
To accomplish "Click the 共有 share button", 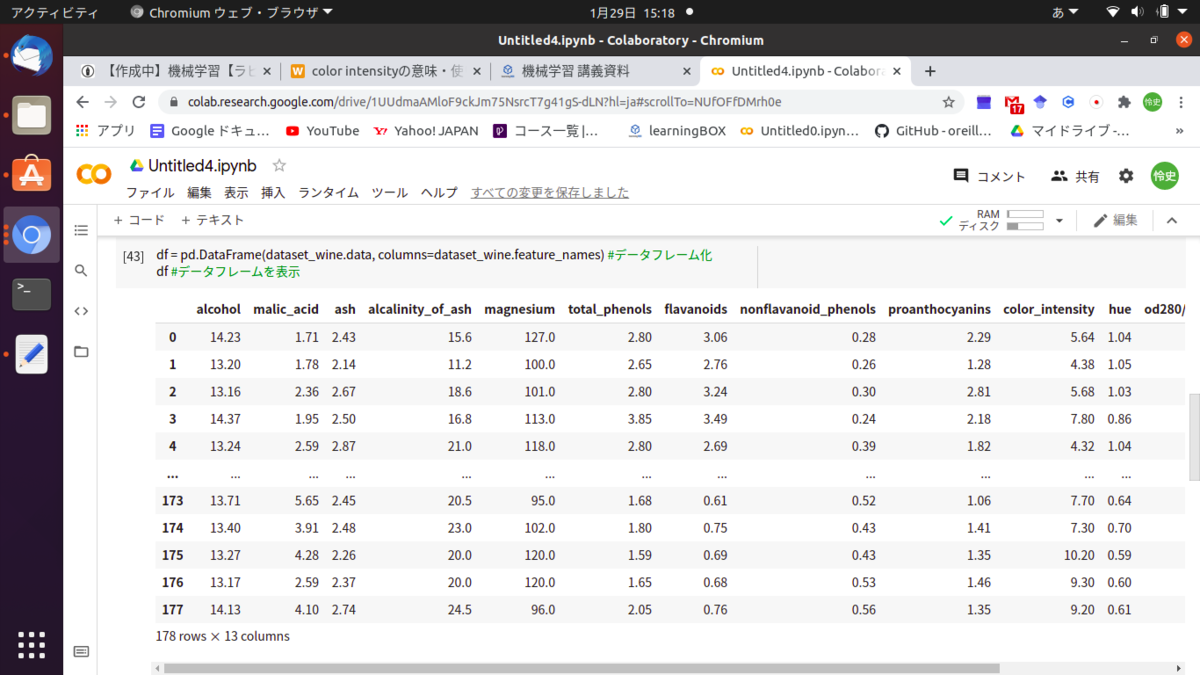I will (x=1075, y=176).
